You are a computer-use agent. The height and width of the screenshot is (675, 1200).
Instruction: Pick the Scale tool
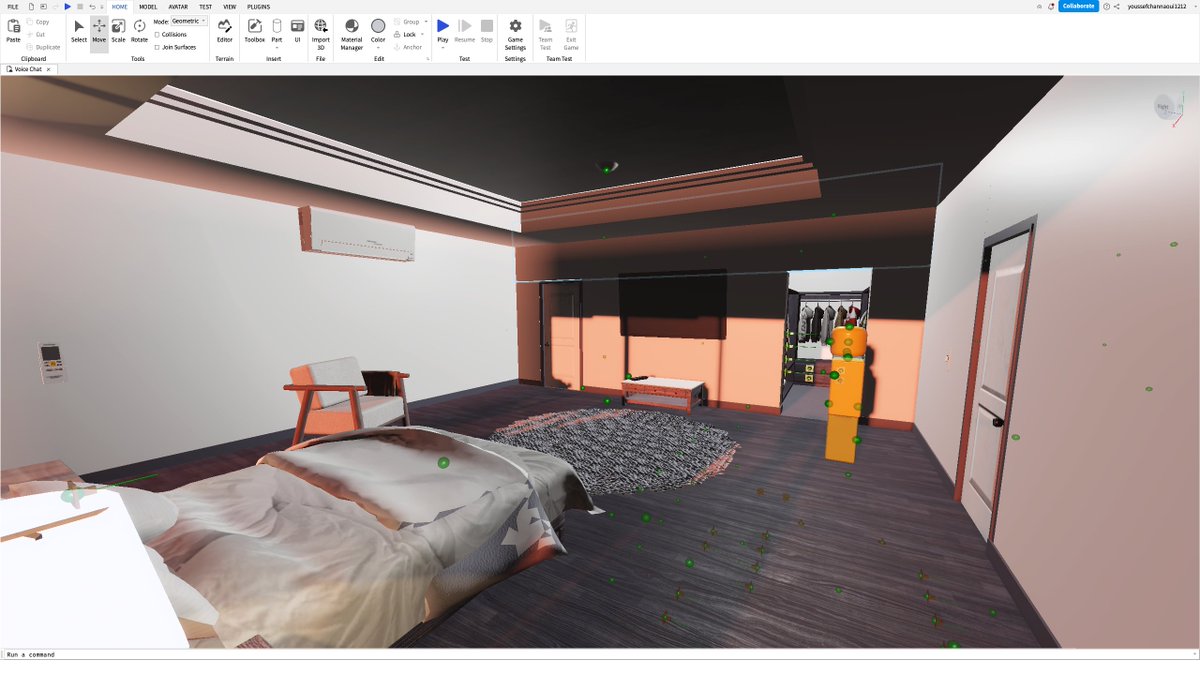[x=118, y=31]
